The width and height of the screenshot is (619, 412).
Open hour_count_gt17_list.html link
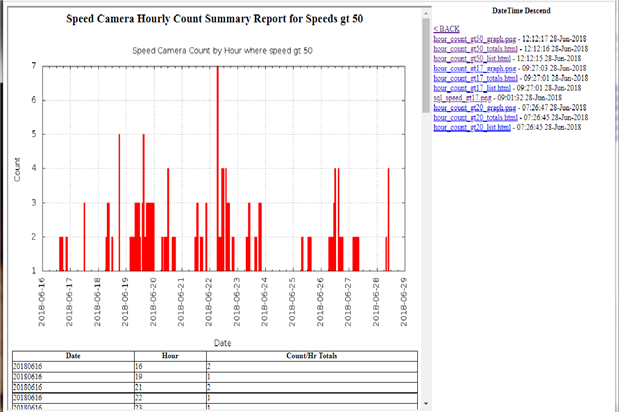tap(472, 88)
